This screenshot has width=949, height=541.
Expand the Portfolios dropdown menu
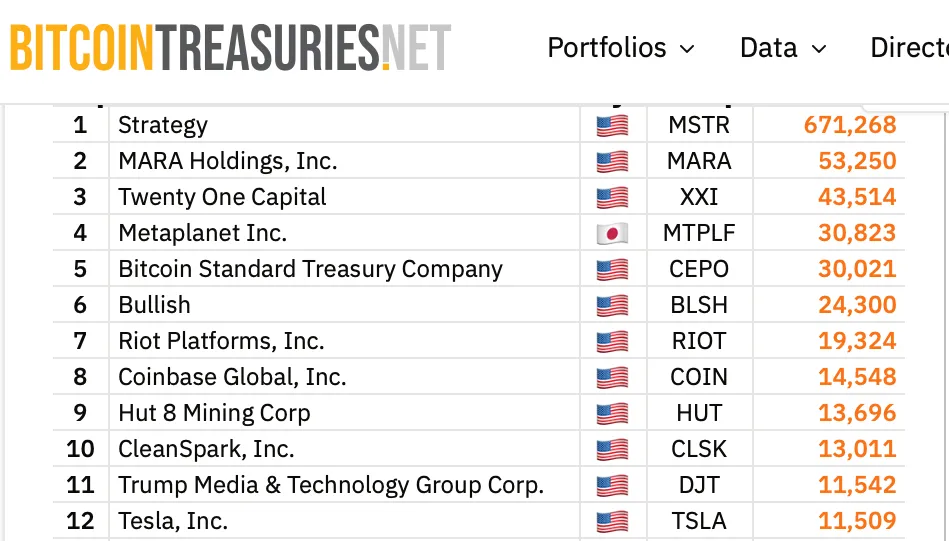(x=620, y=48)
